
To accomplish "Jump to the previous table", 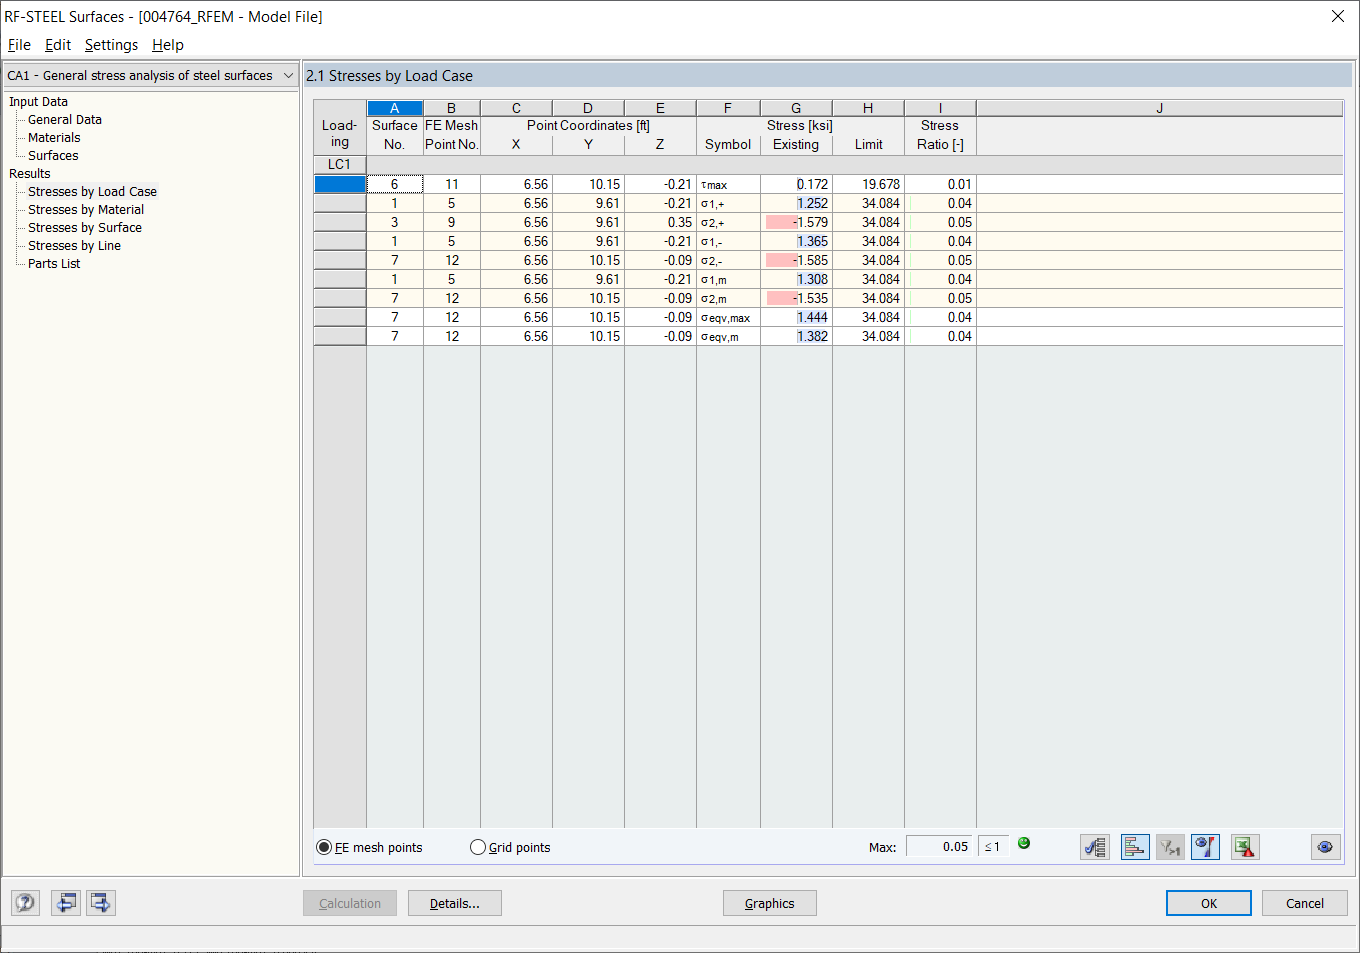I will pos(65,902).
